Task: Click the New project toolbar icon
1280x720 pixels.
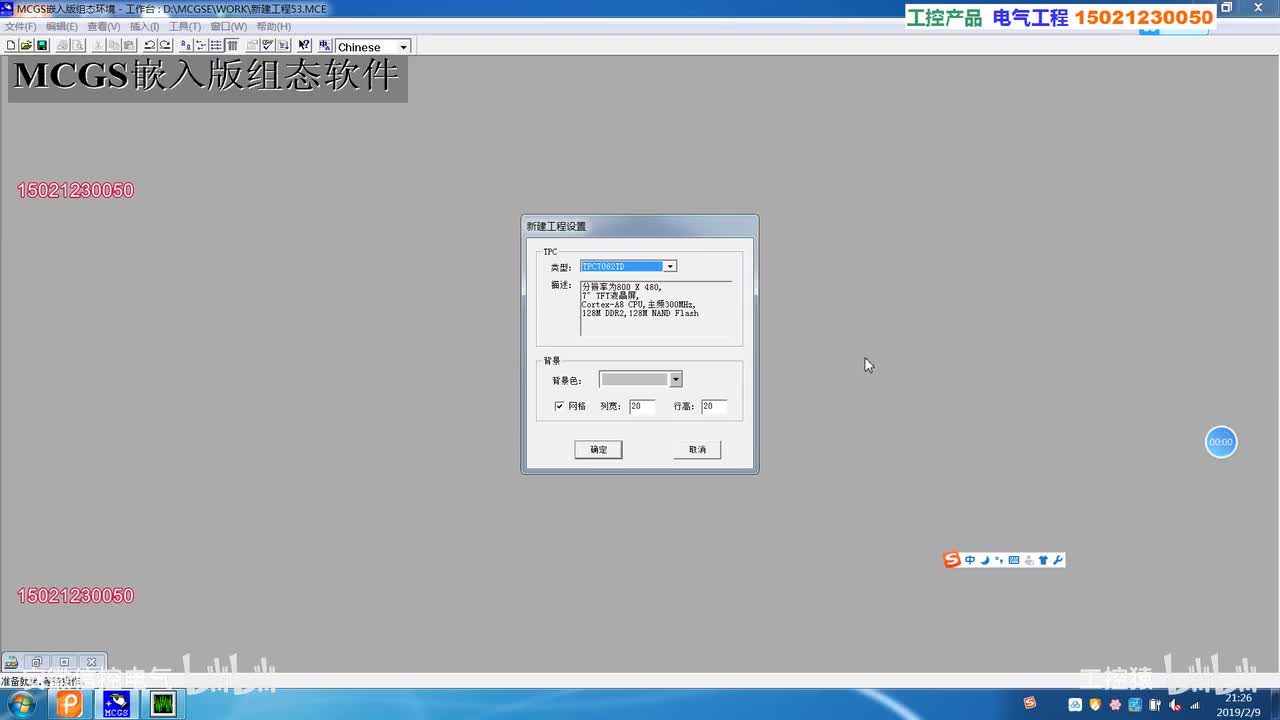Action: 11,46
